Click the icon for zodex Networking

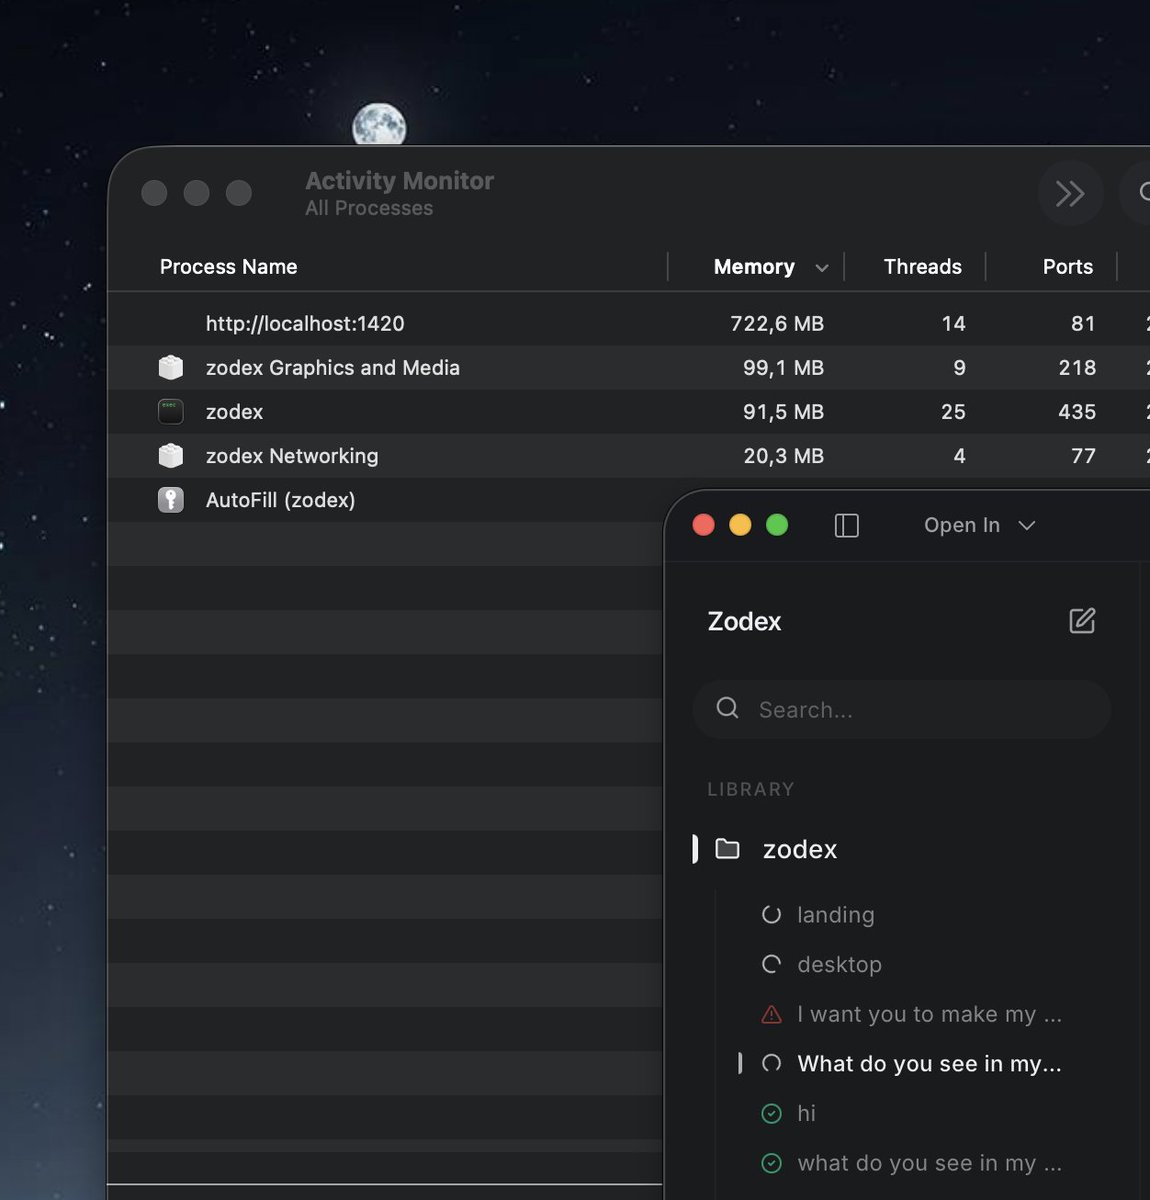(171, 456)
